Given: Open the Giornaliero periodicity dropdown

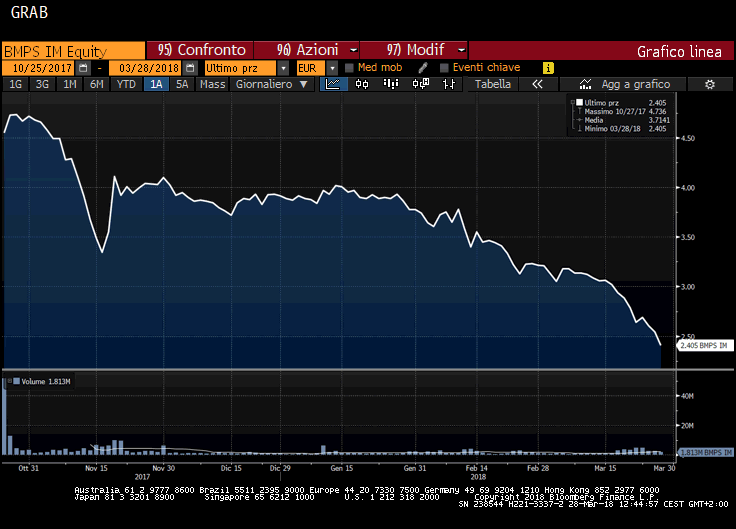Looking at the screenshot, I should (271, 84).
